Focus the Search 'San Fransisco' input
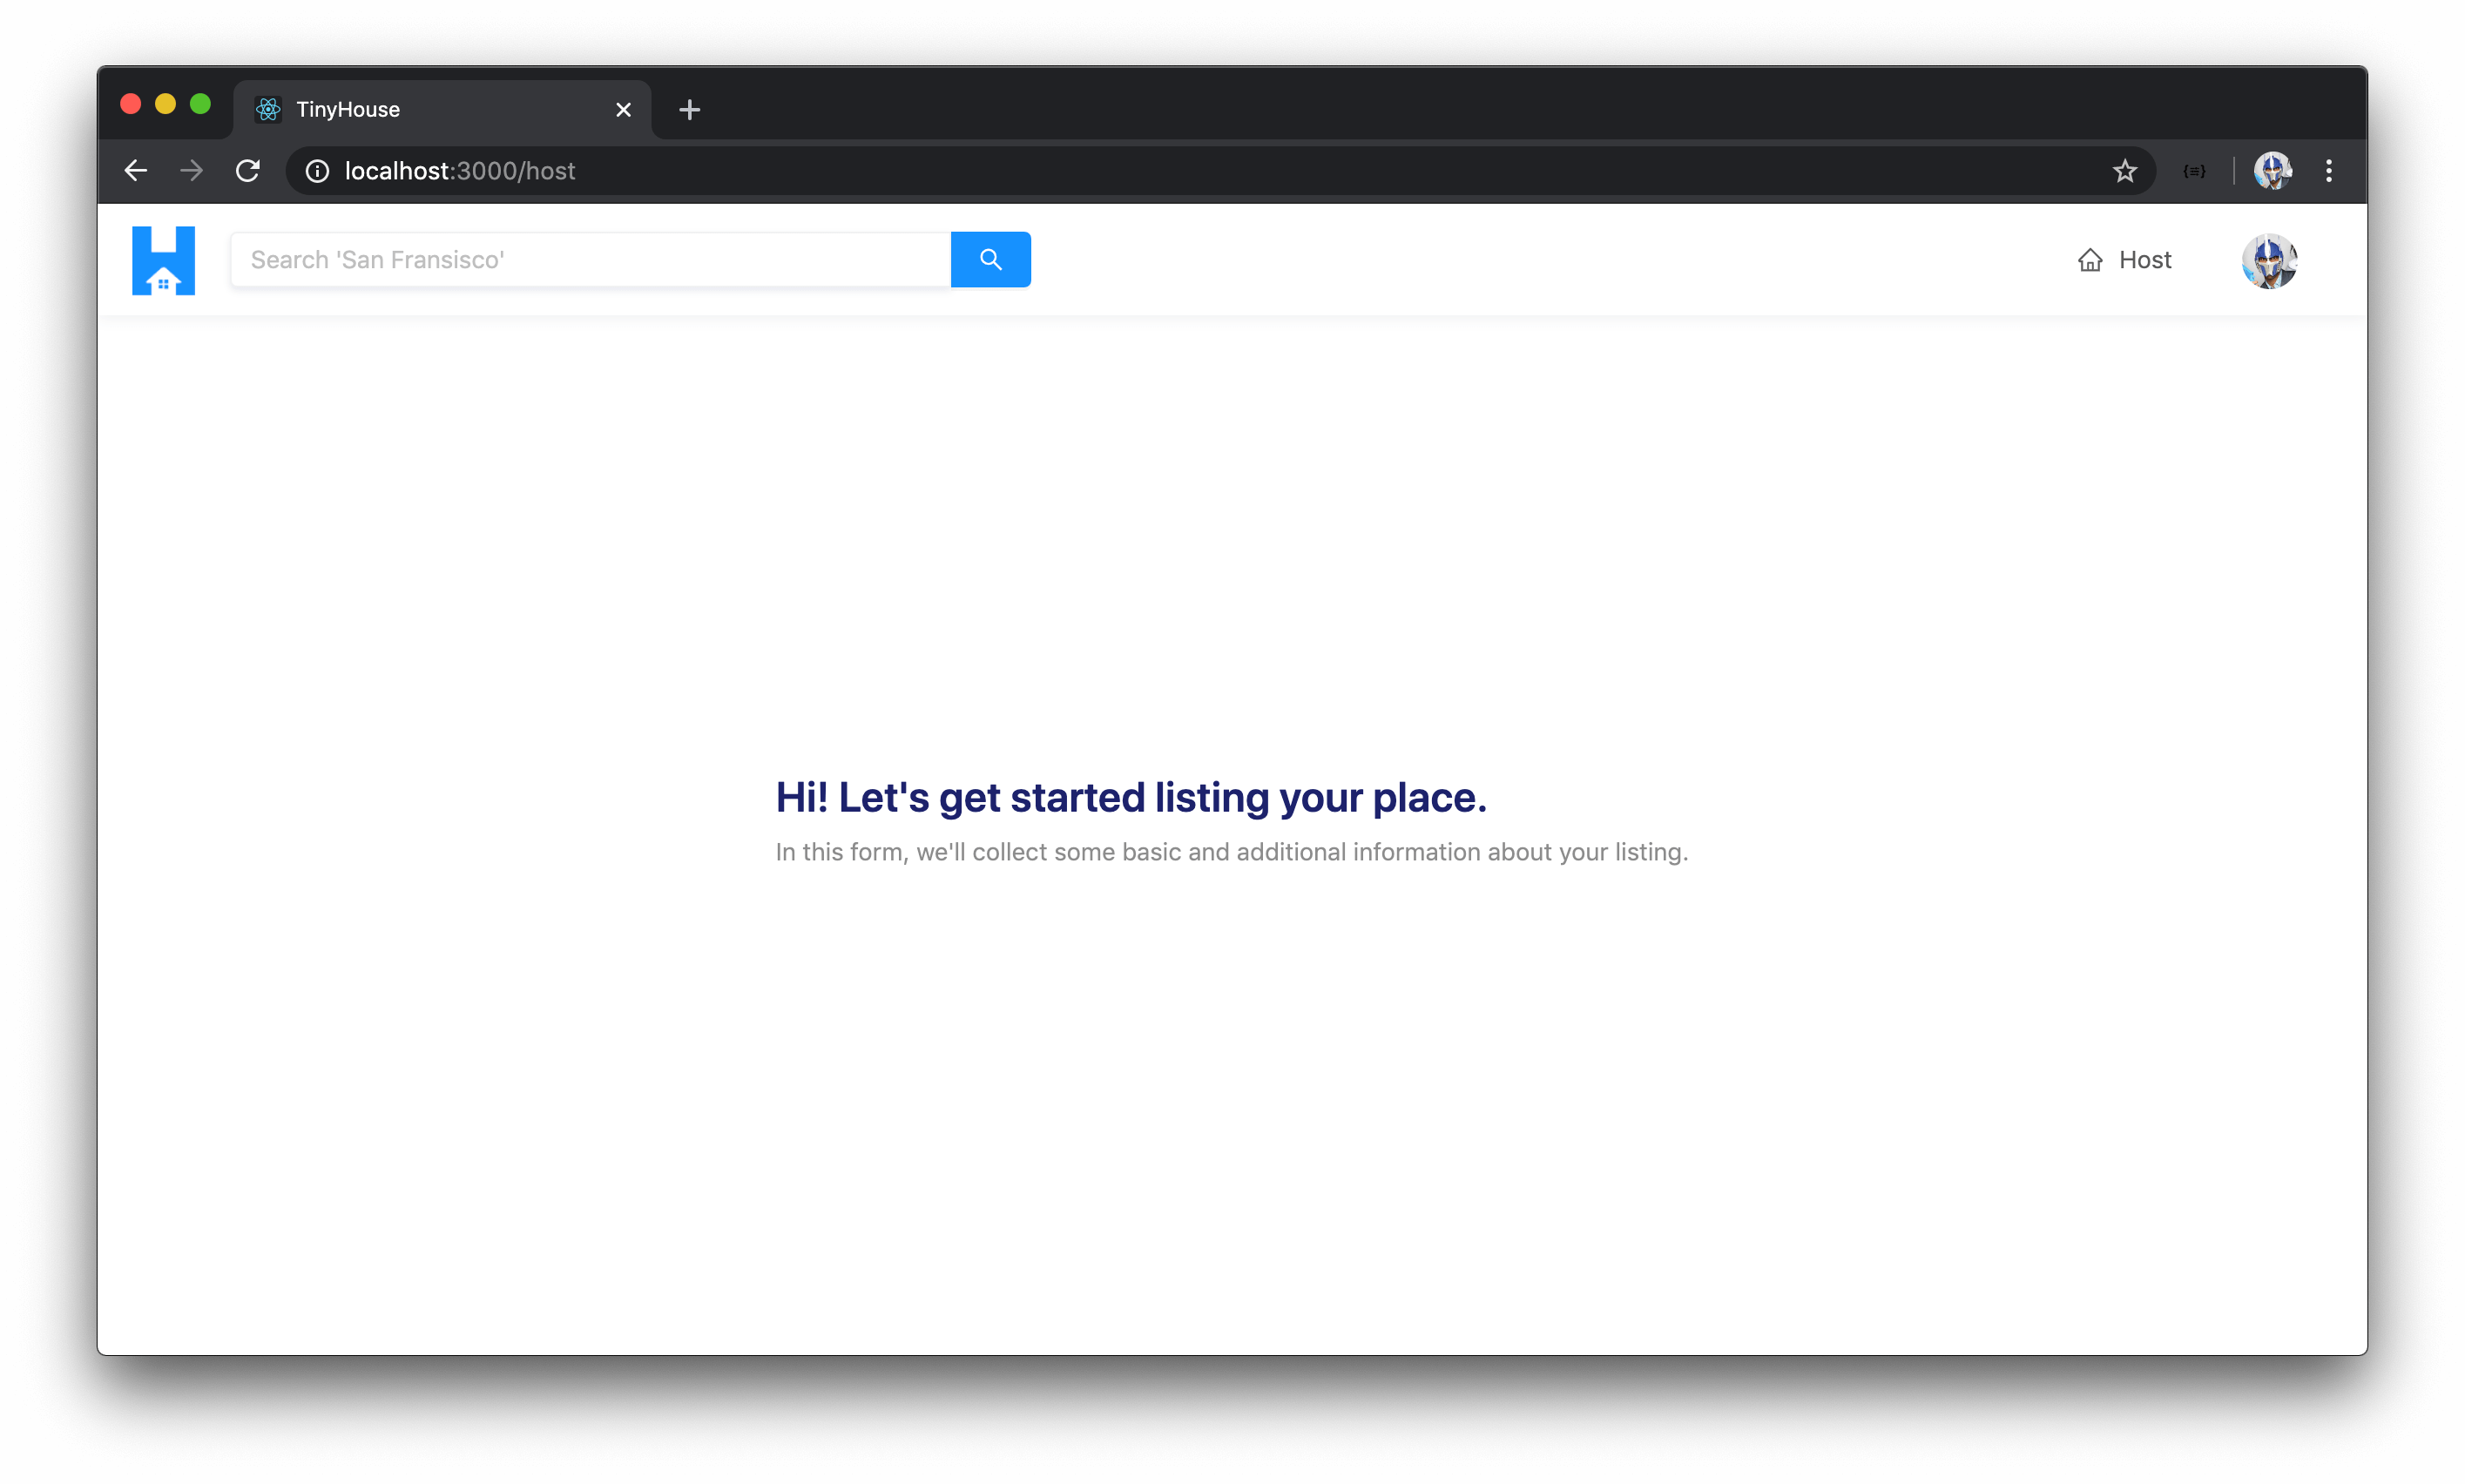Screen dimensions: 2465x1484 click(x=591, y=260)
